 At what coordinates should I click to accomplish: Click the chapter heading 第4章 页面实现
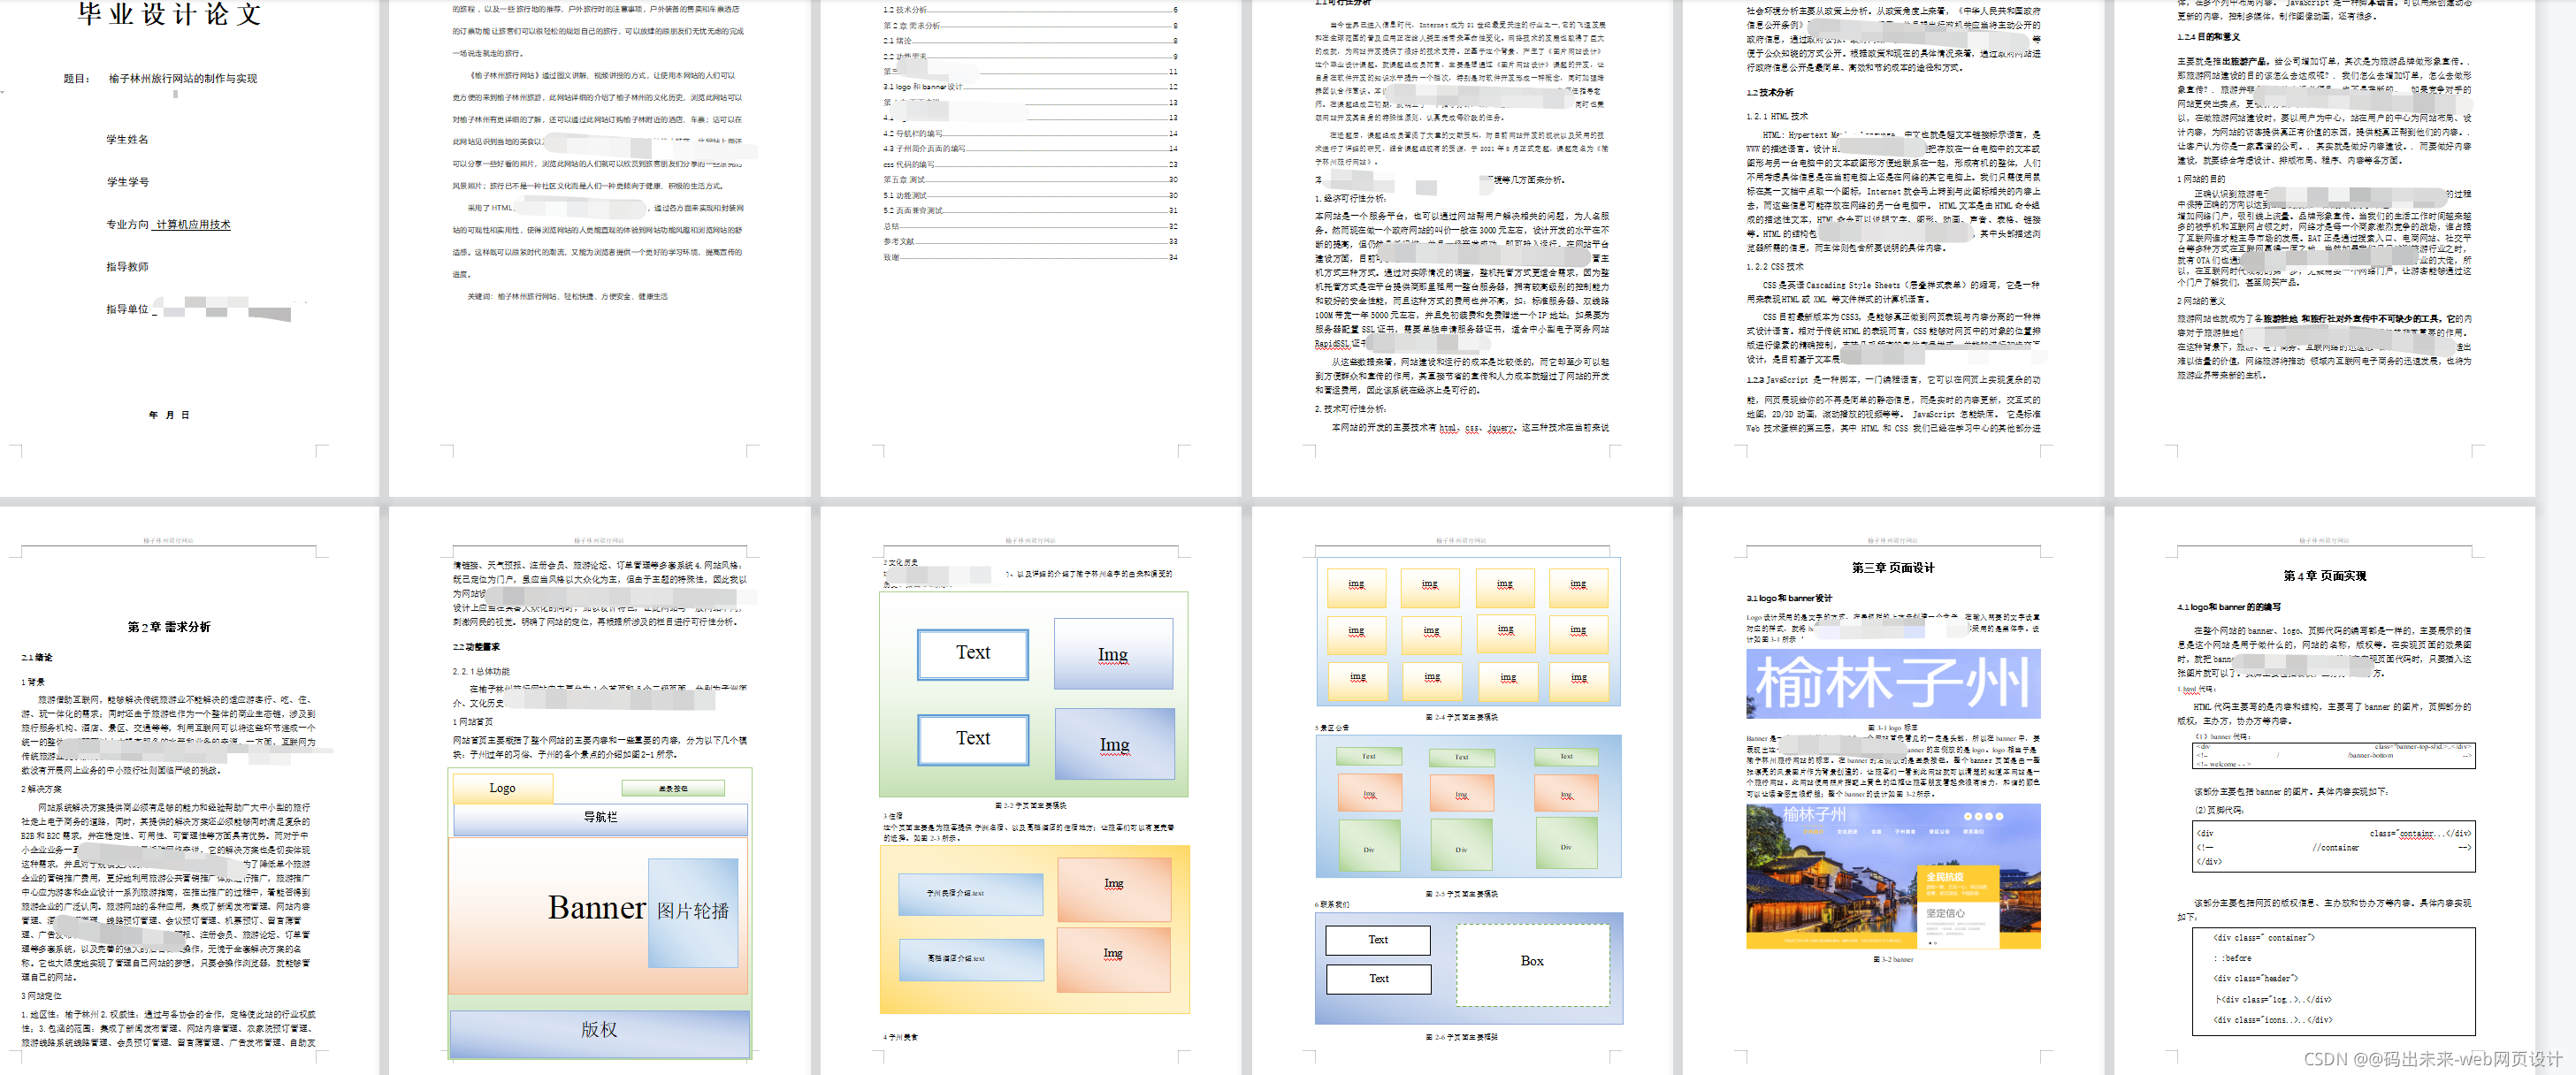click(x=2325, y=576)
